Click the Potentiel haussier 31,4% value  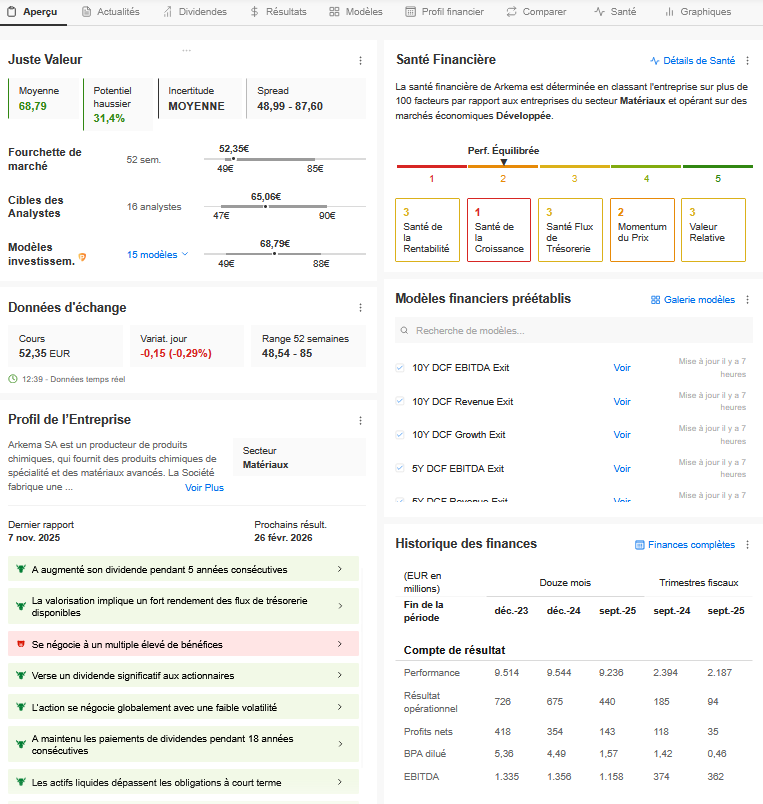109,118
